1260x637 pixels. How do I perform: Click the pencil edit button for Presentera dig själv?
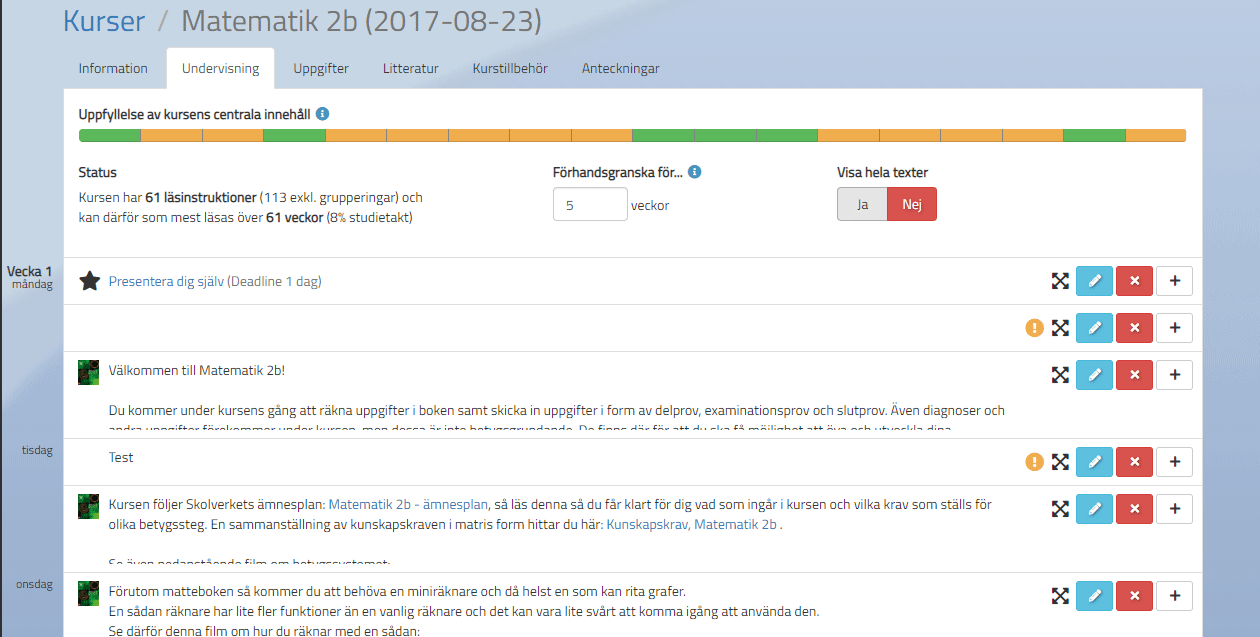click(1094, 282)
